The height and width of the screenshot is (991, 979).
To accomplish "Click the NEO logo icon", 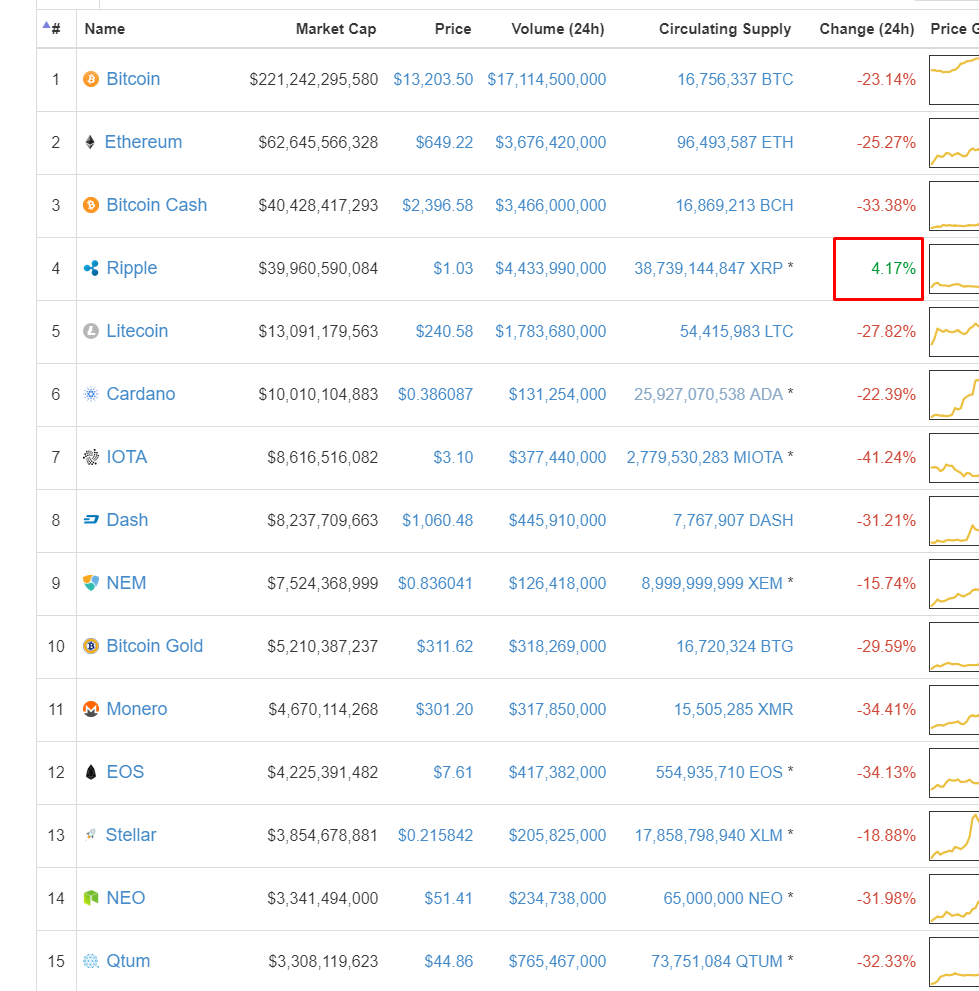I will [91, 898].
